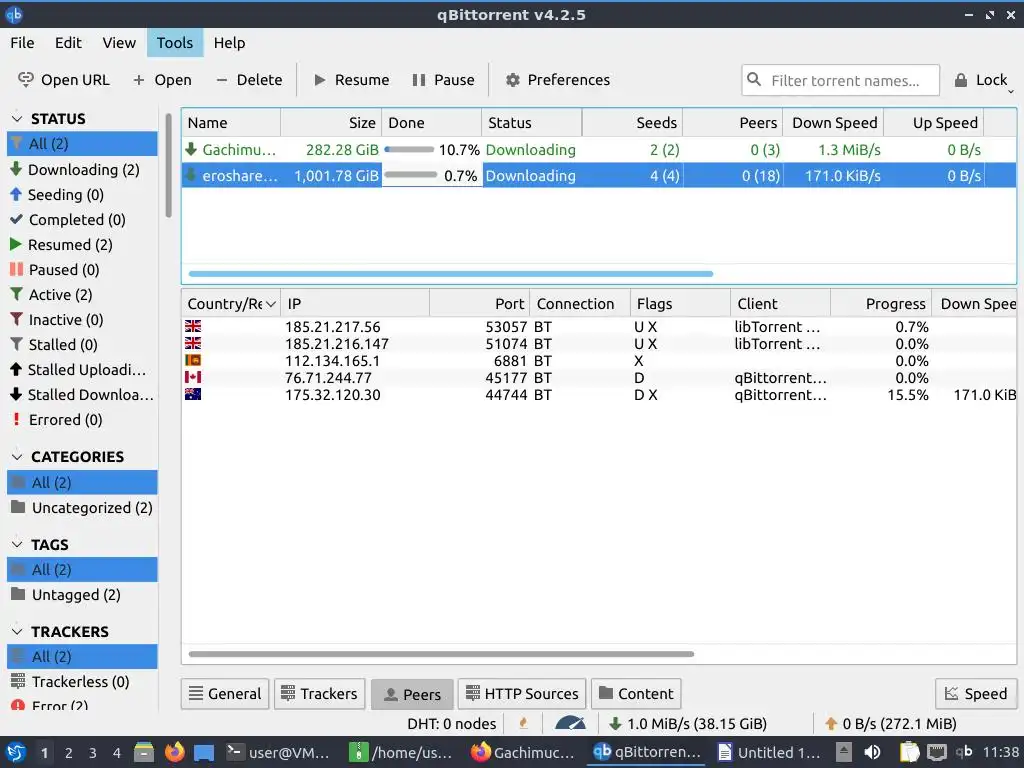Viewport: 1024px width, 768px height.
Task: Click the green download arrow in status bar
Action: coord(615,724)
